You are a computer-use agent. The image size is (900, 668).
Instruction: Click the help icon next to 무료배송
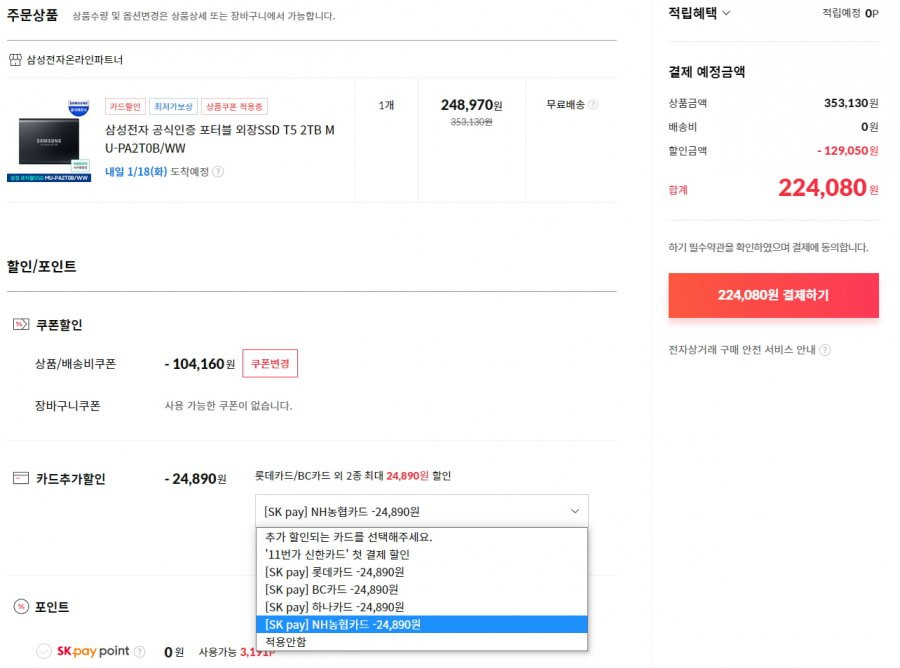[x=593, y=104]
